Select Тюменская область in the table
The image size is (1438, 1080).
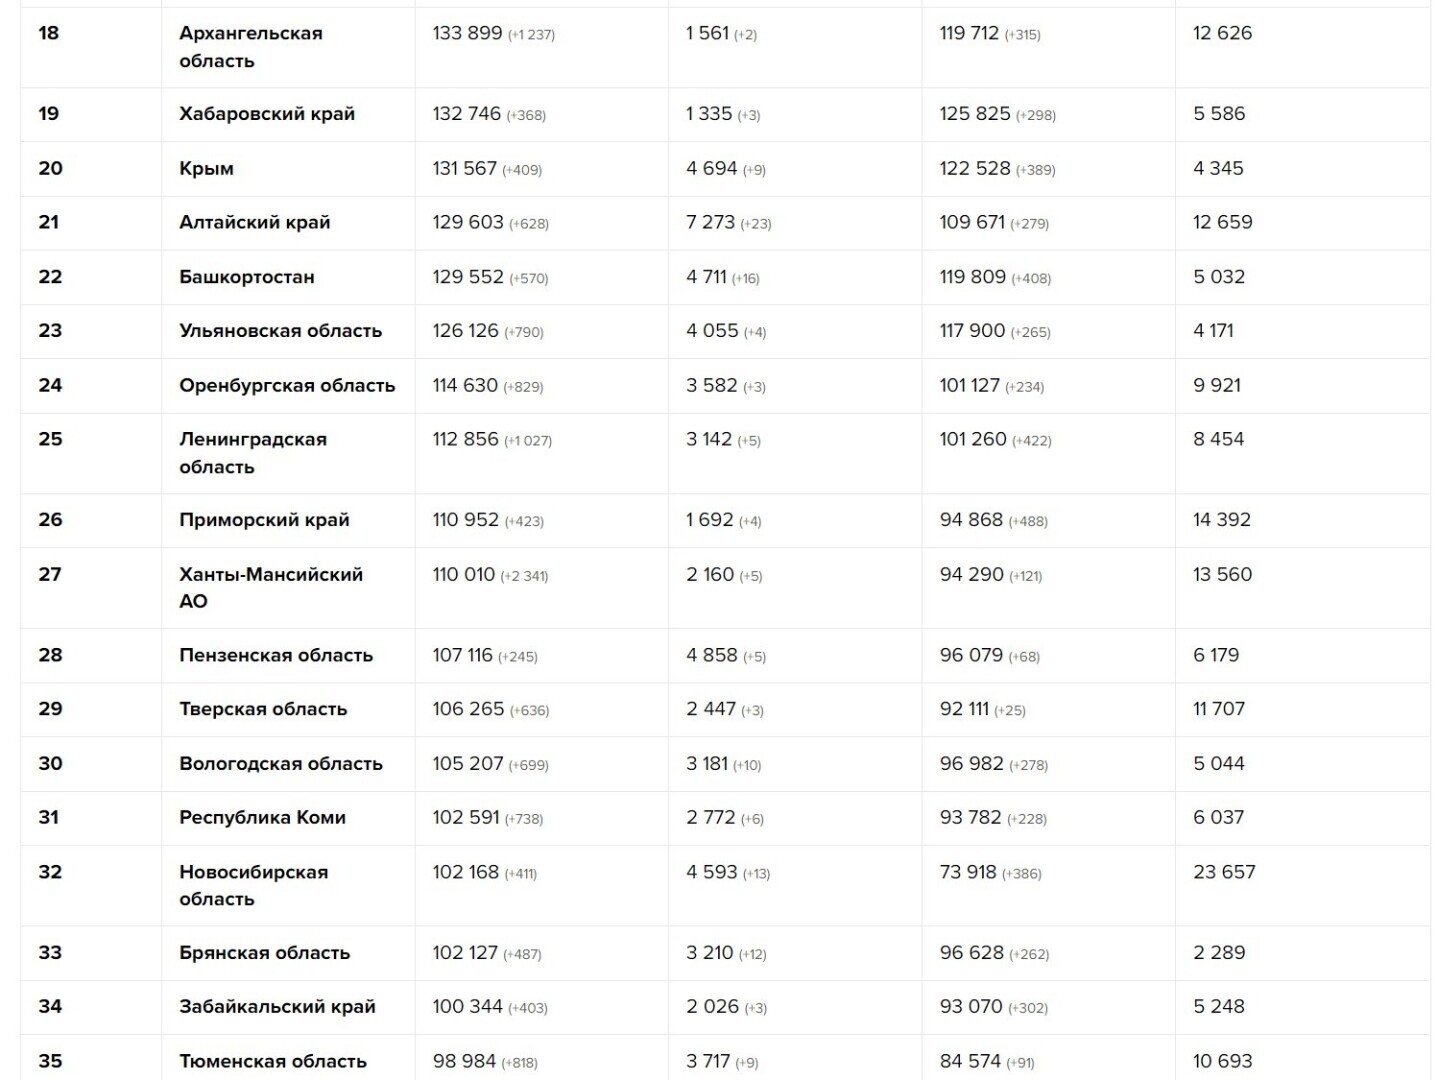273,1061
